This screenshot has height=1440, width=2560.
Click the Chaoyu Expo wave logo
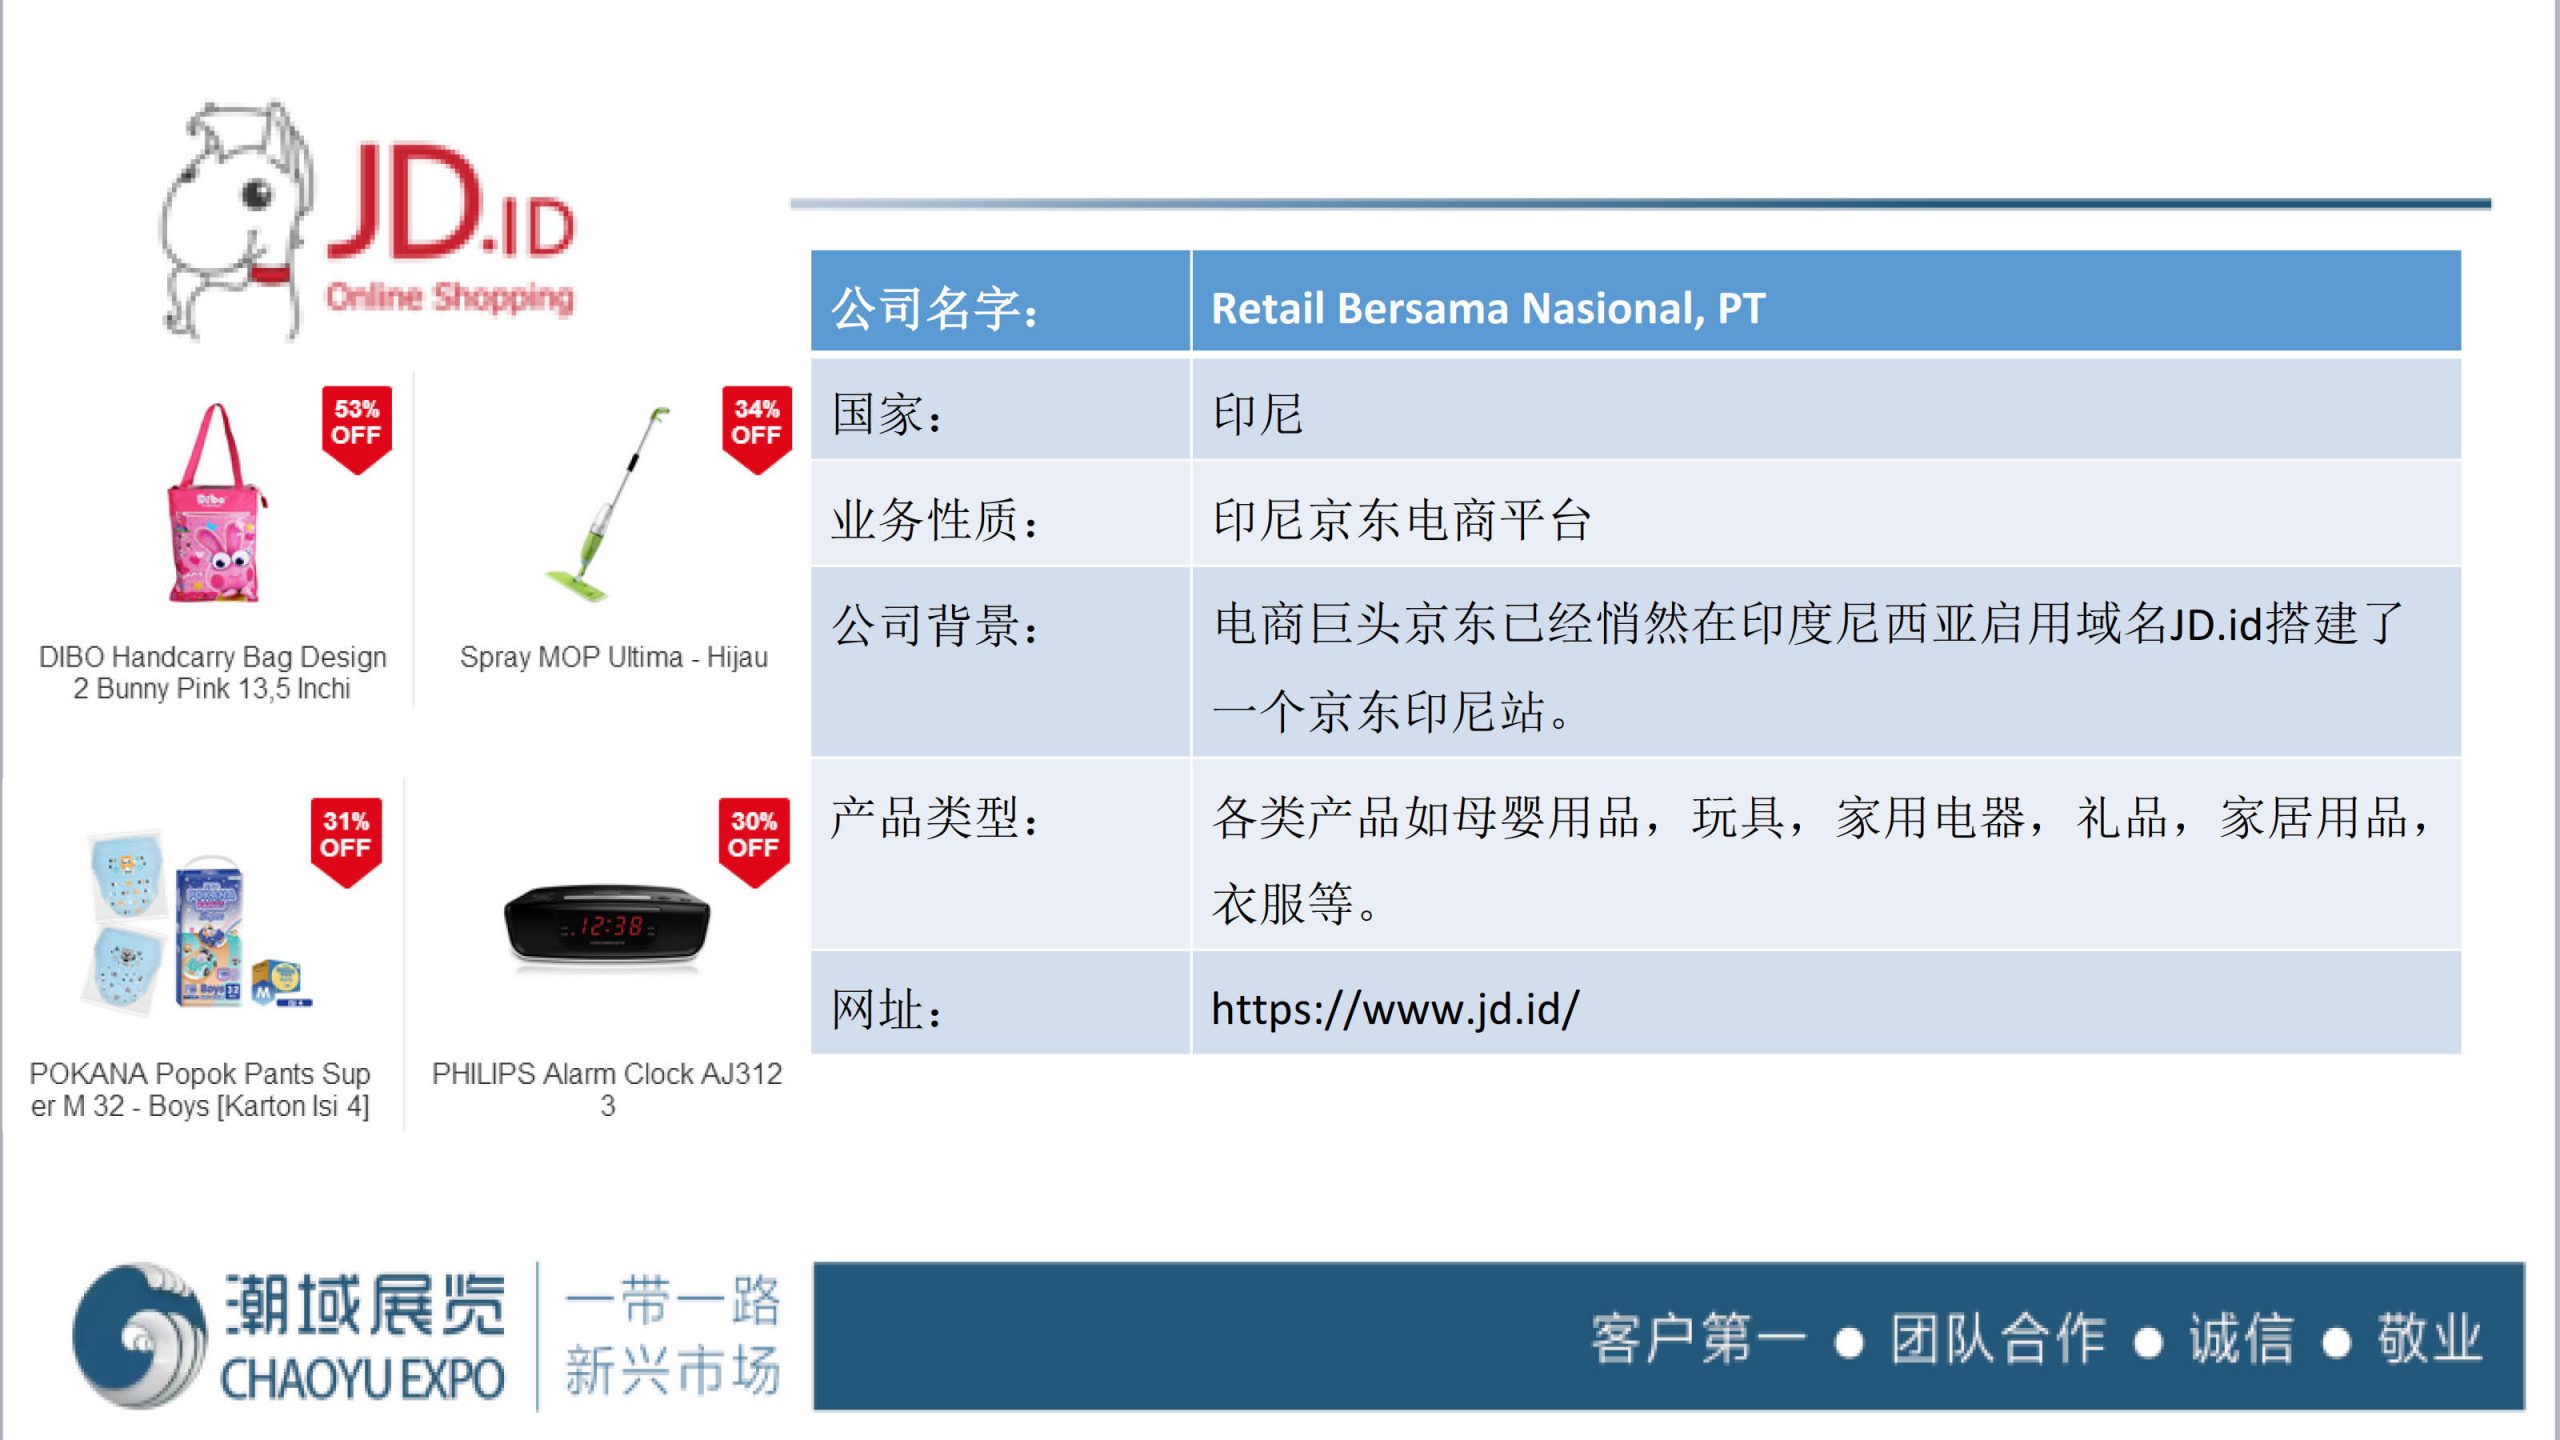pyautogui.click(x=140, y=1336)
